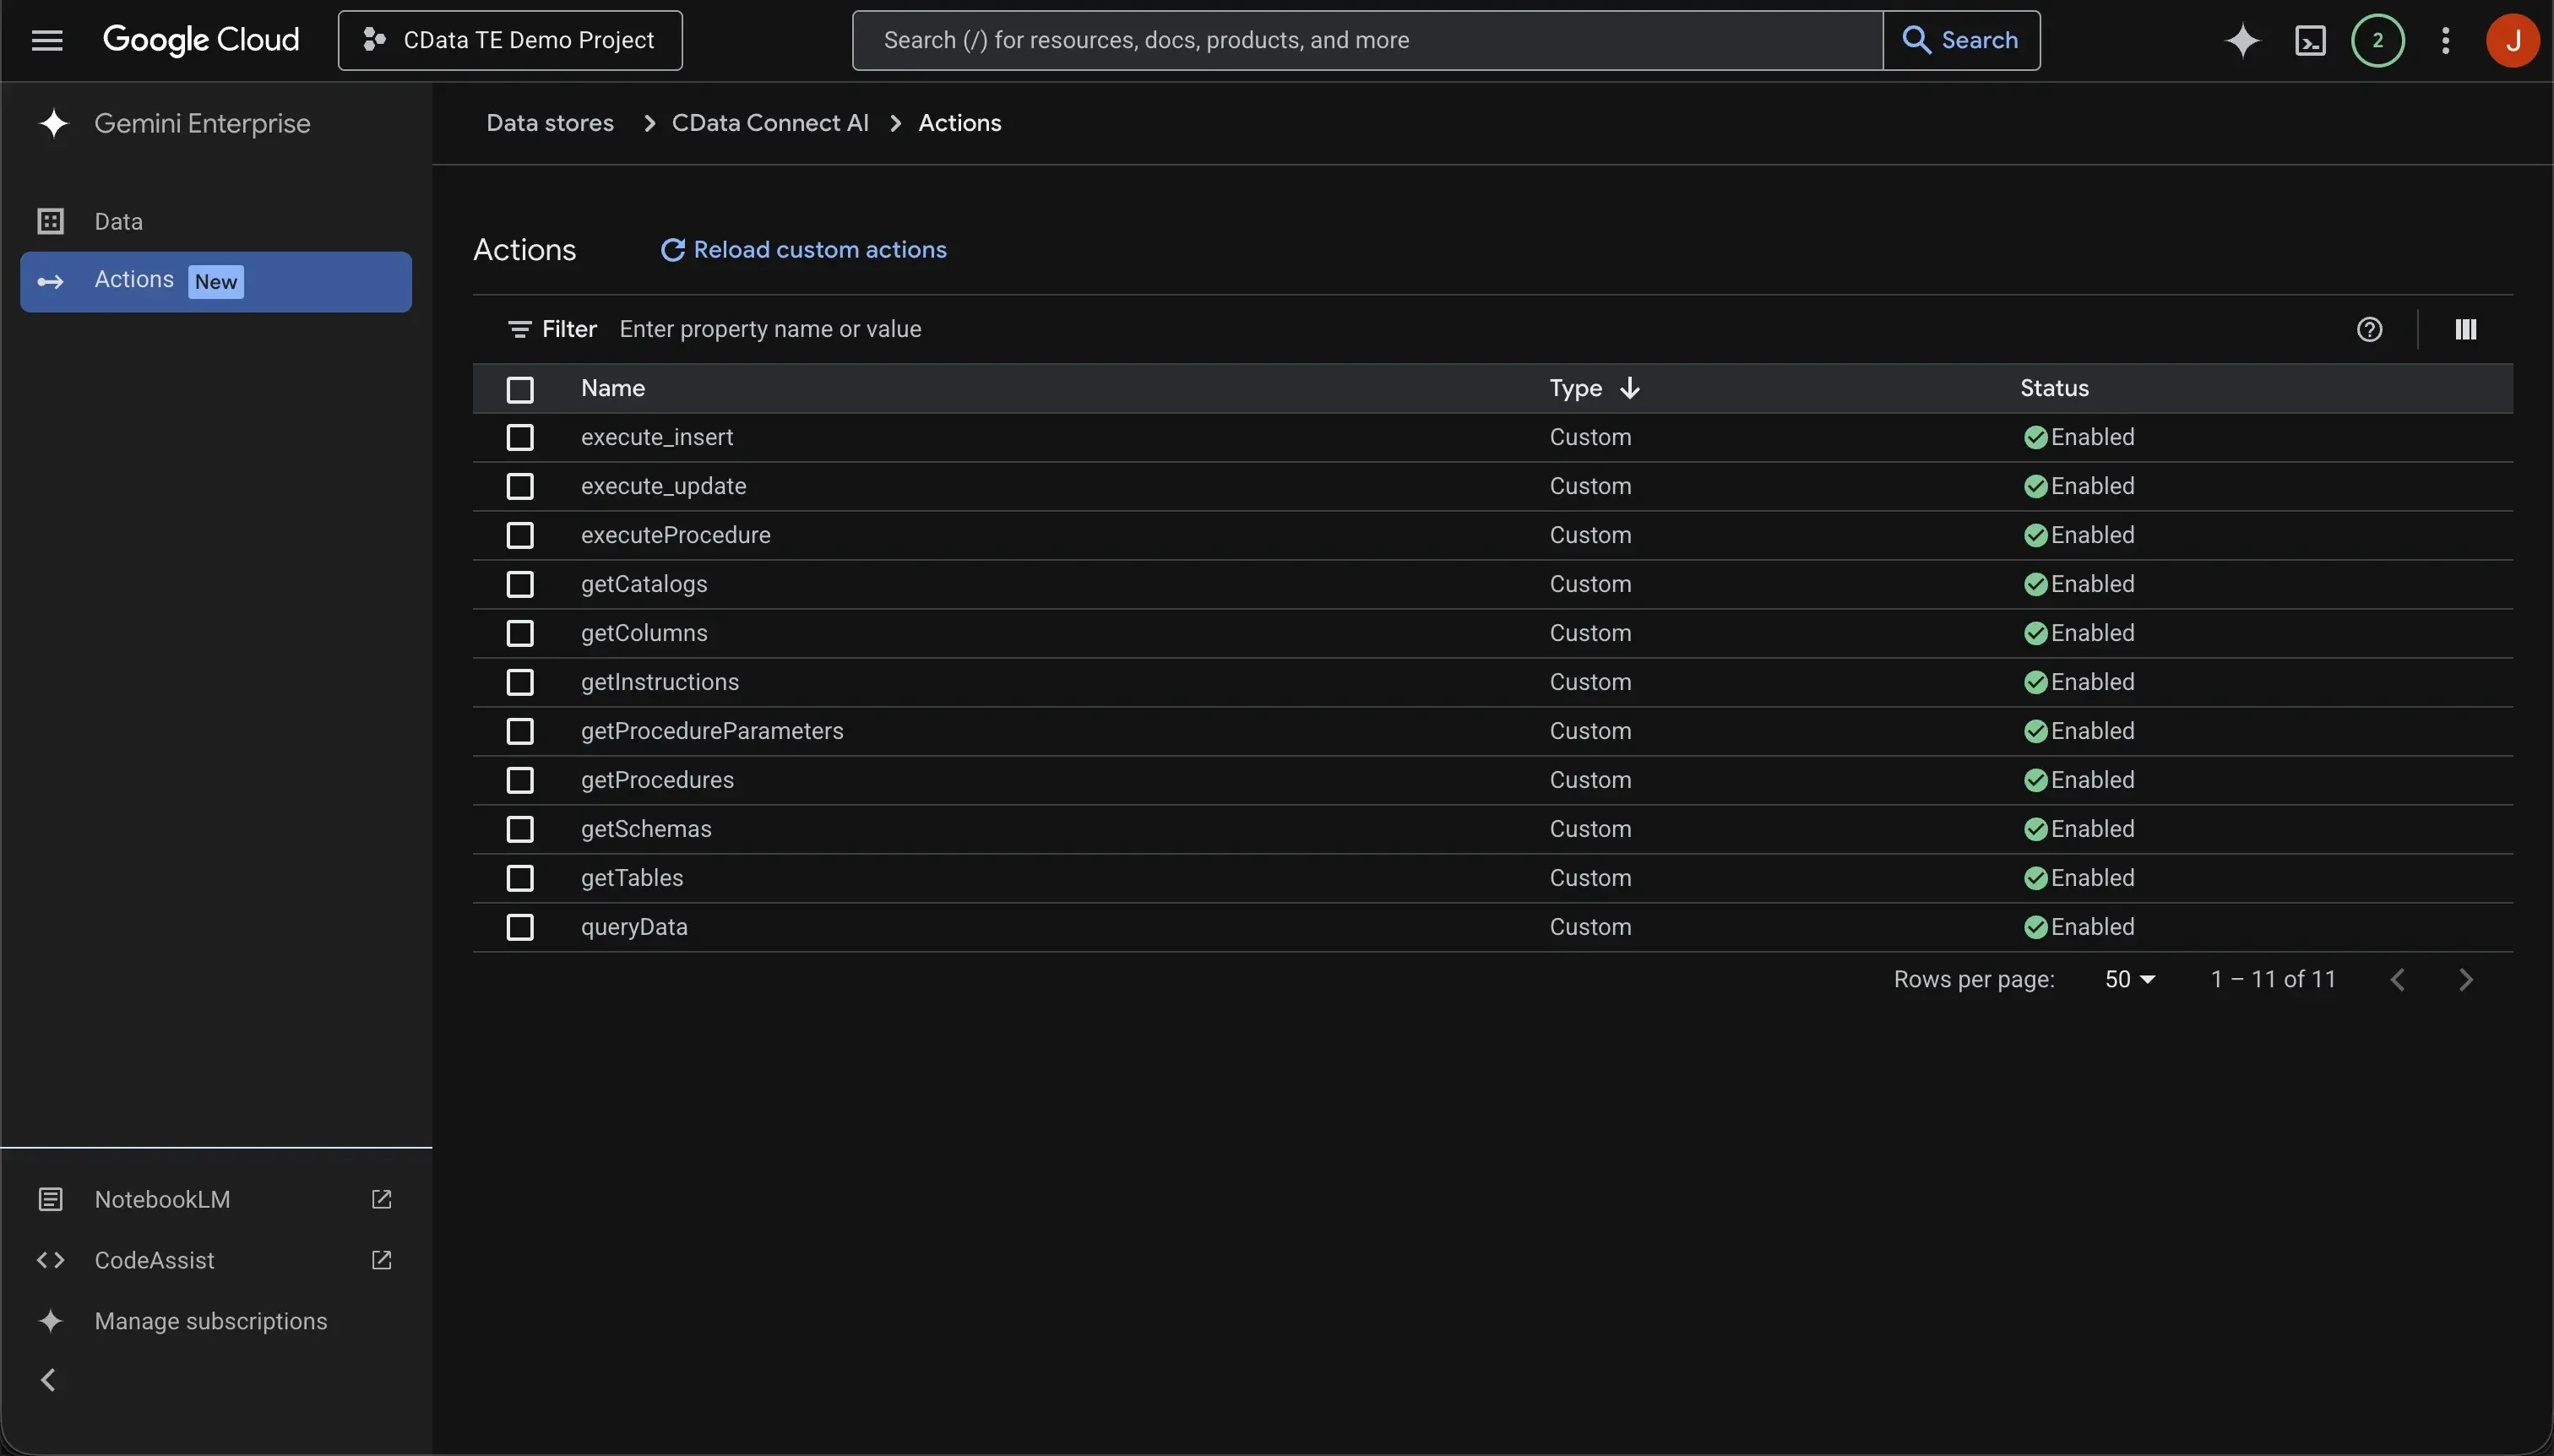Open the Data section in sidebar

pos(216,221)
